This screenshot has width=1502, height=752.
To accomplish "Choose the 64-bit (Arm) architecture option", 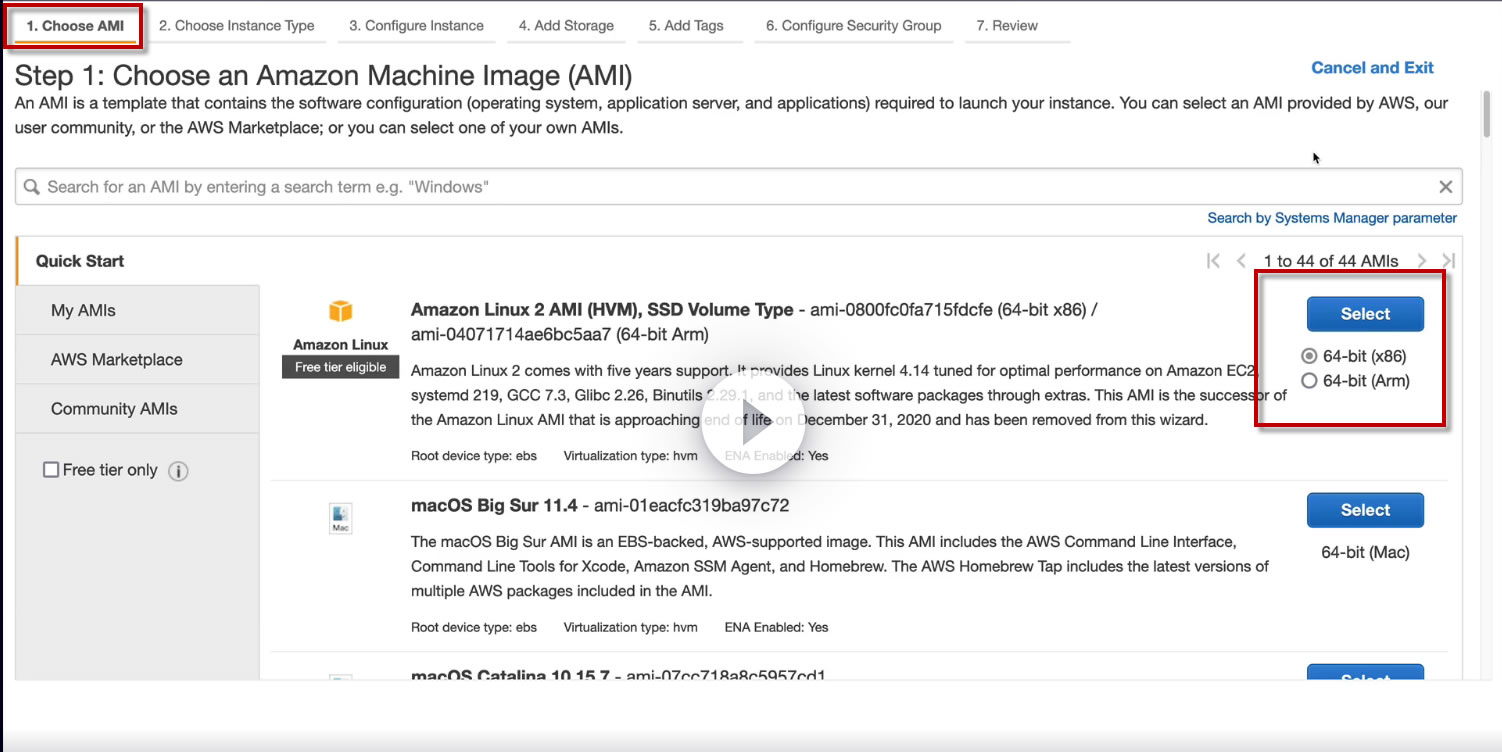I will point(1309,381).
